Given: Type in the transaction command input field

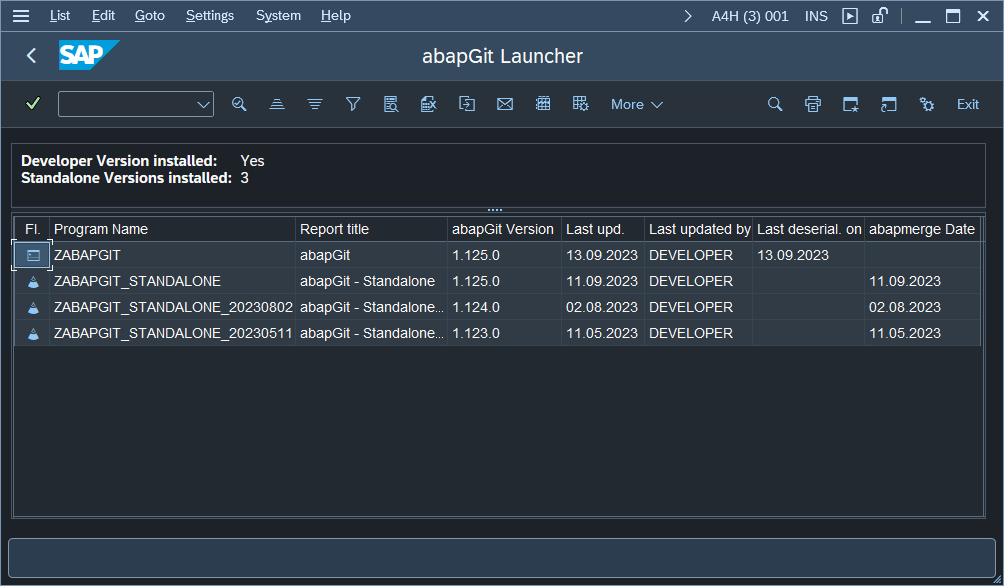Looking at the screenshot, I should [x=125, y=104].
